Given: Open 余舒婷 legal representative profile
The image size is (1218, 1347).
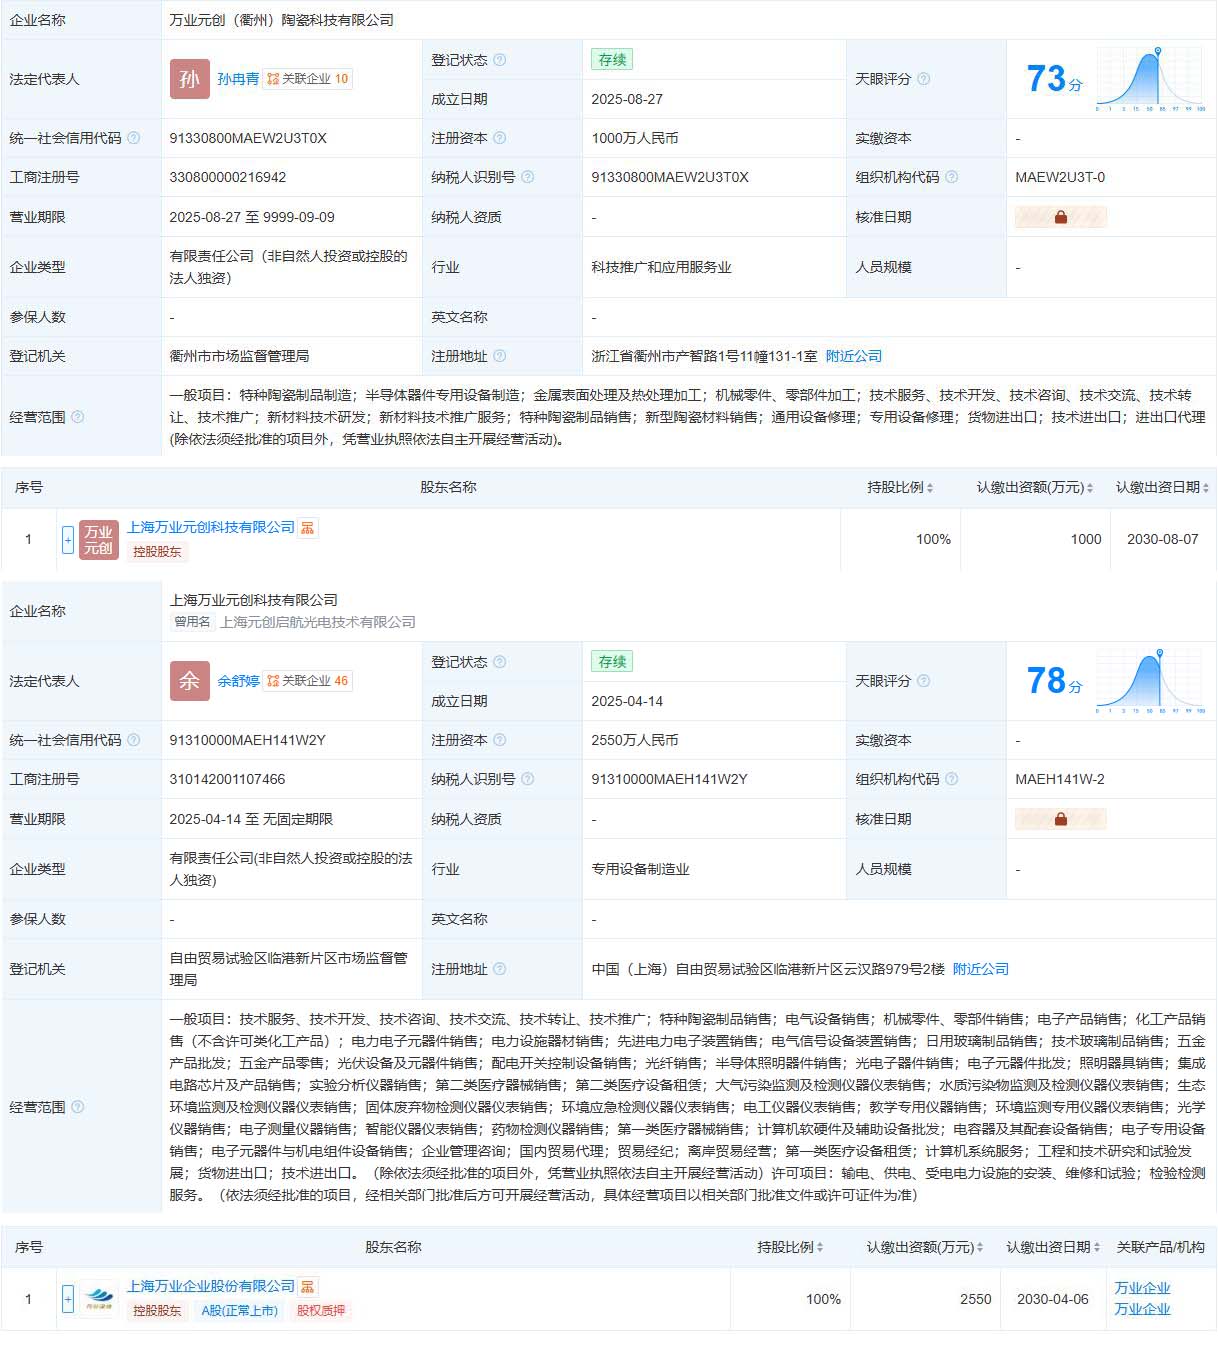Looking at the screenshot, I should (x=238, y=681).
